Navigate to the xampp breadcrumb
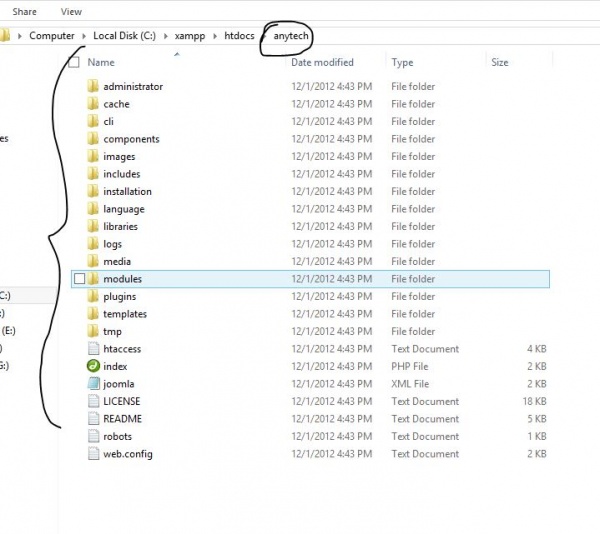Viewport: 600px width, 534px height. 190,36
